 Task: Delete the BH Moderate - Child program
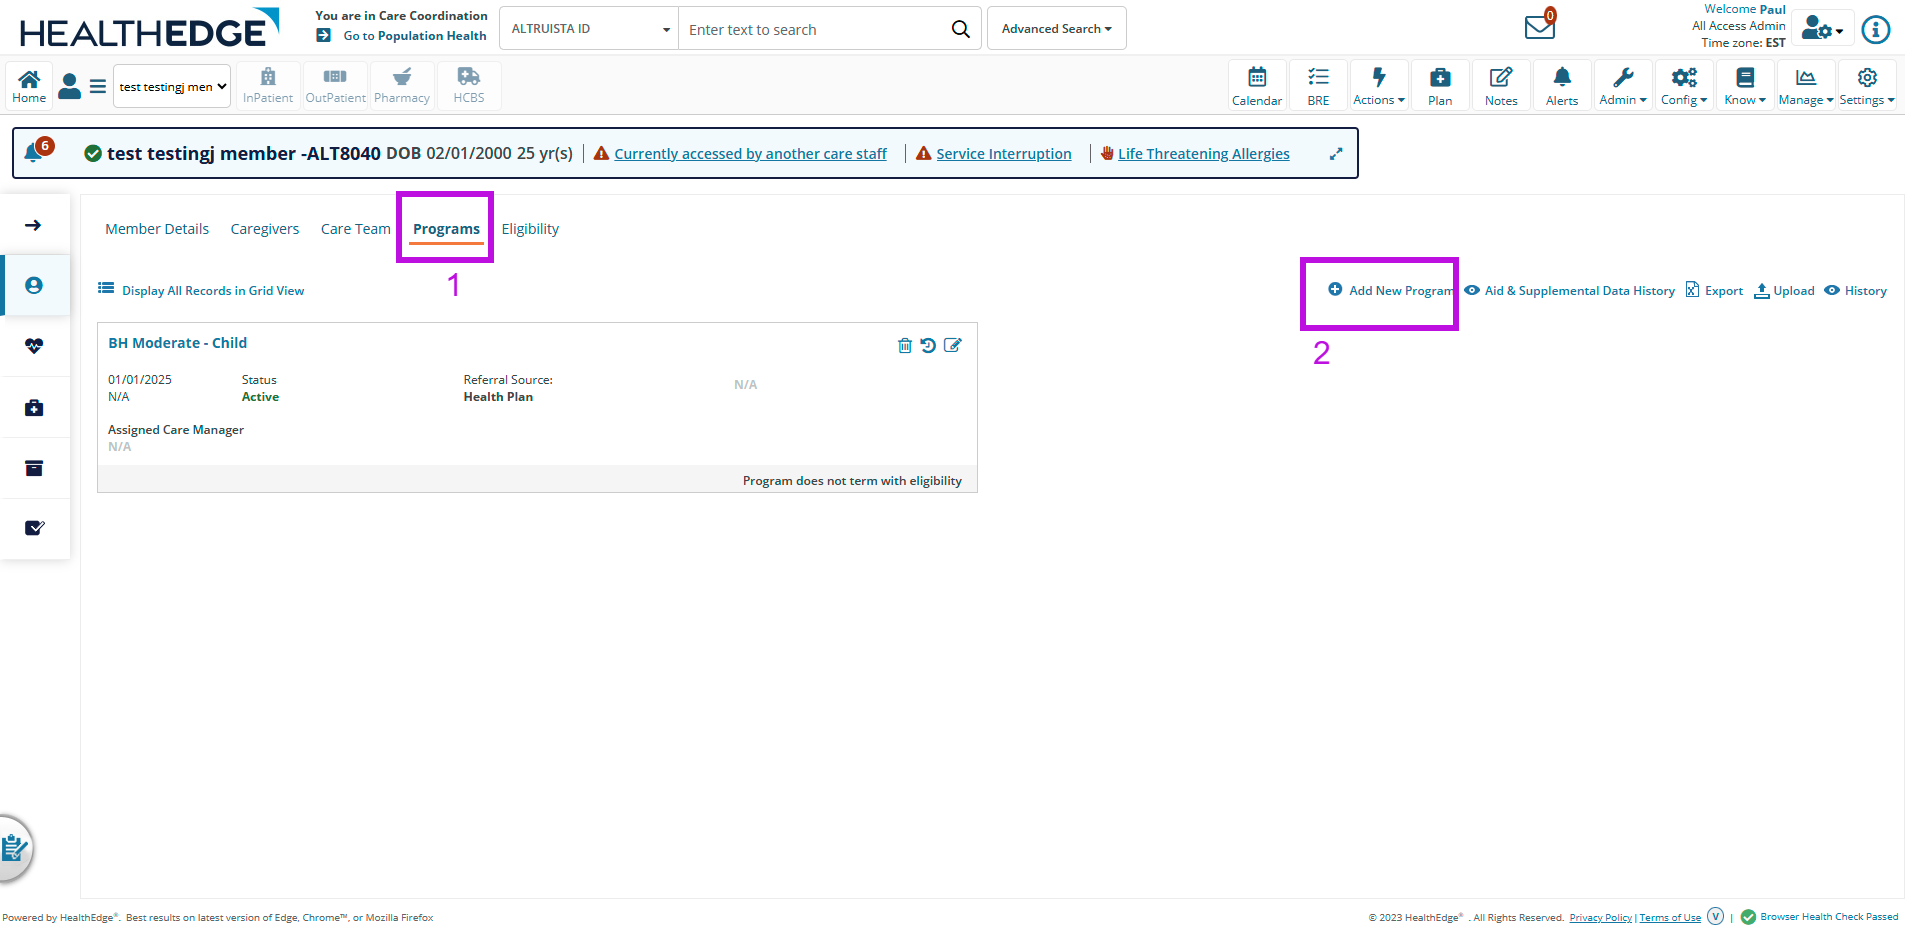coord(904,346)
